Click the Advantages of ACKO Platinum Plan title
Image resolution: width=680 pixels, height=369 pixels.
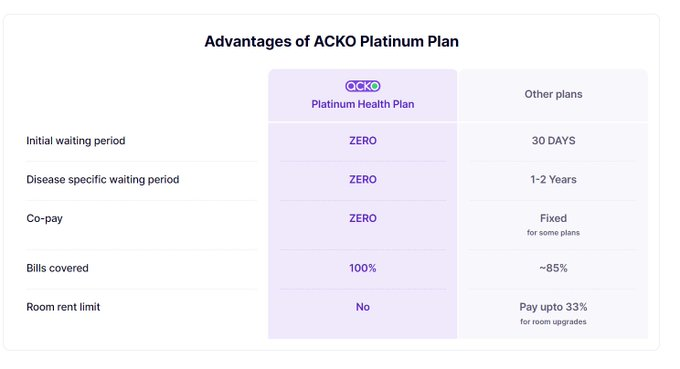point(331,41)
